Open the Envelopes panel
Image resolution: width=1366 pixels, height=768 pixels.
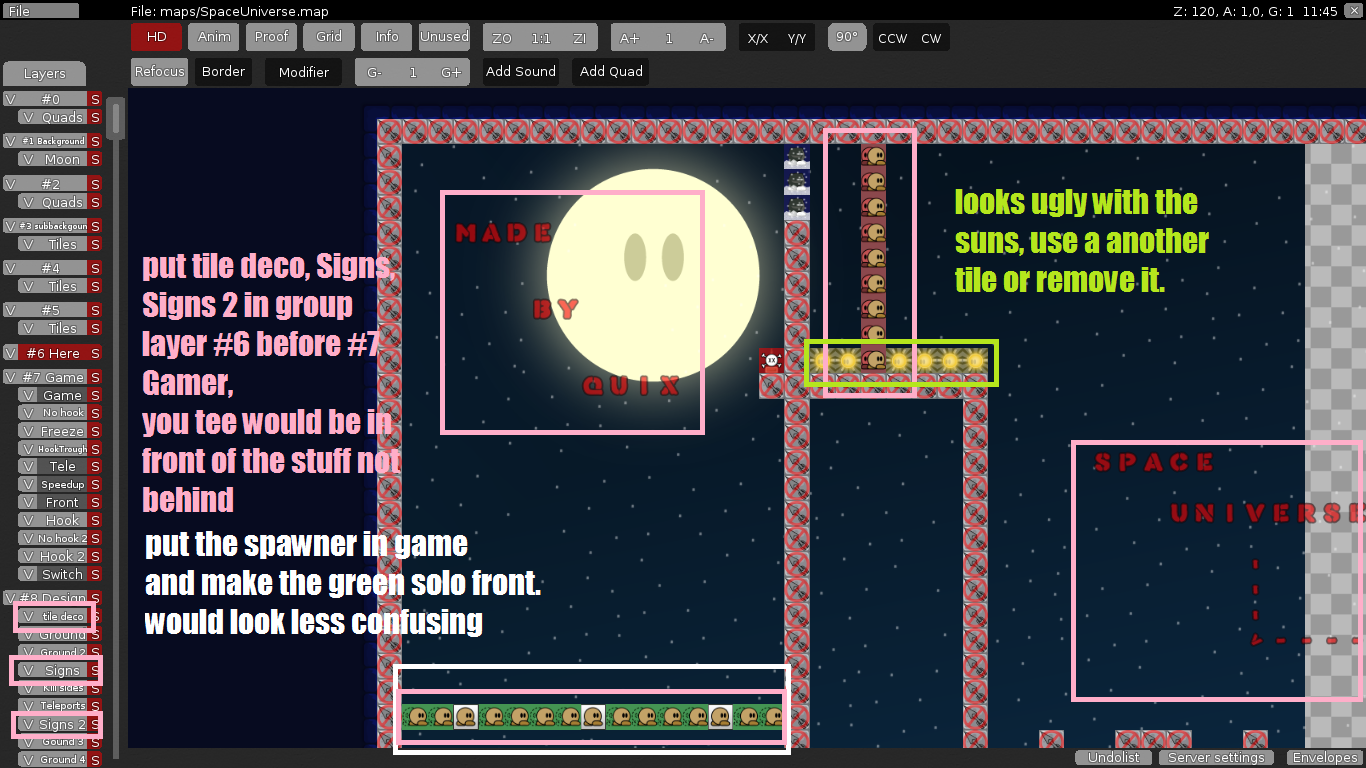1323,757
